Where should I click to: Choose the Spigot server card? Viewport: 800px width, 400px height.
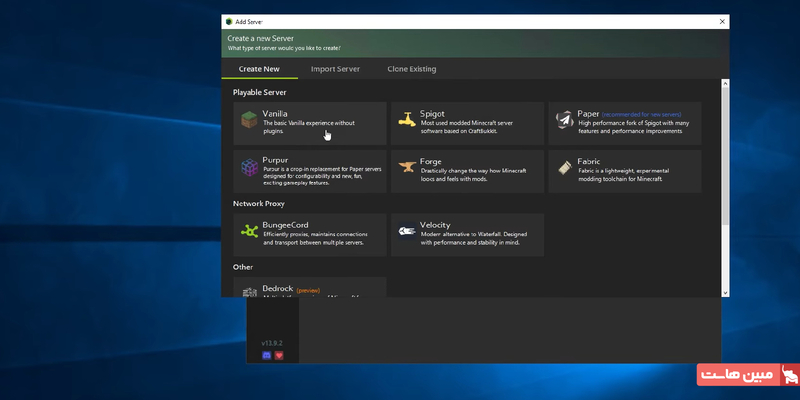pos(467,123)
